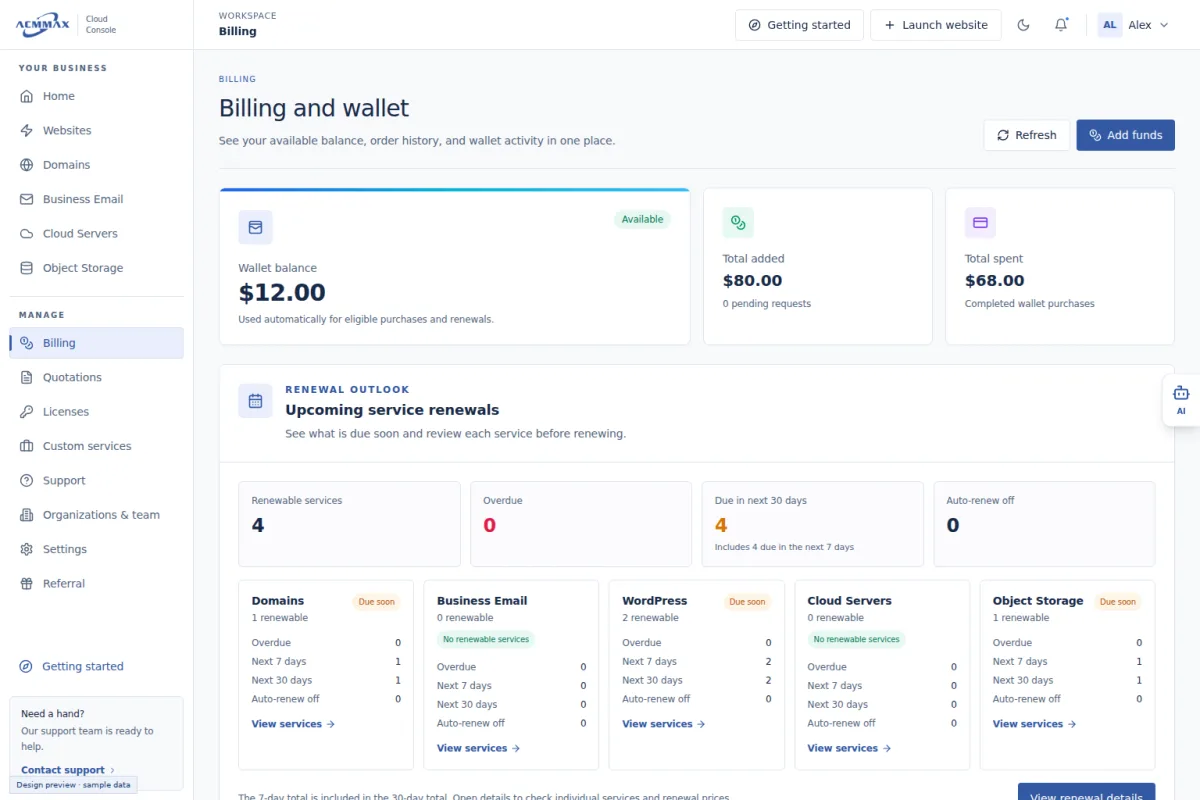
Task: Click the $68.00 total spent amount
Action: click(x=994, y=281)
